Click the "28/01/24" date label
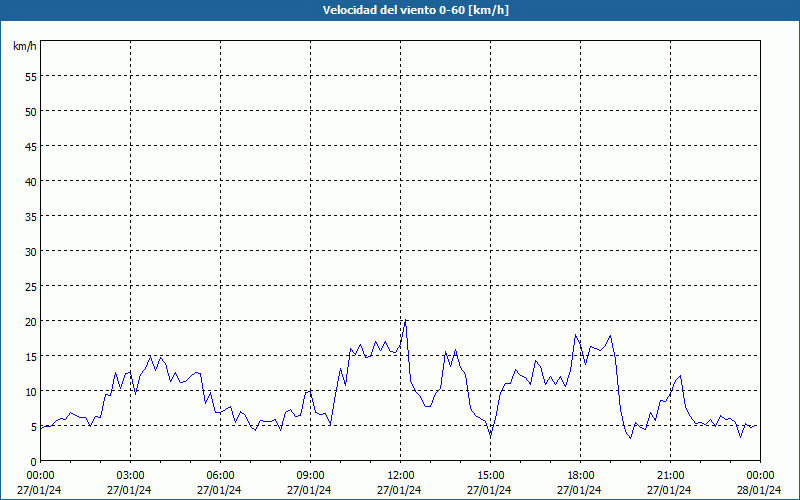Screen dimensions: 800x500 pos(759,490)
